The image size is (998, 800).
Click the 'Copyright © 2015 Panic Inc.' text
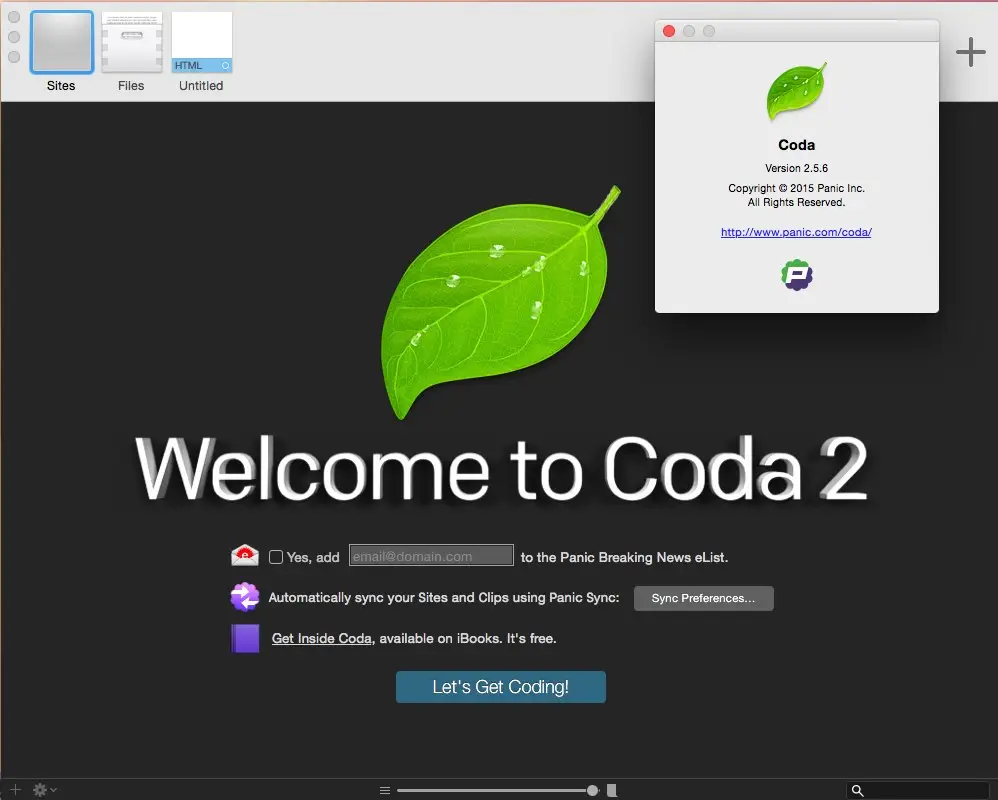(796, 188)
